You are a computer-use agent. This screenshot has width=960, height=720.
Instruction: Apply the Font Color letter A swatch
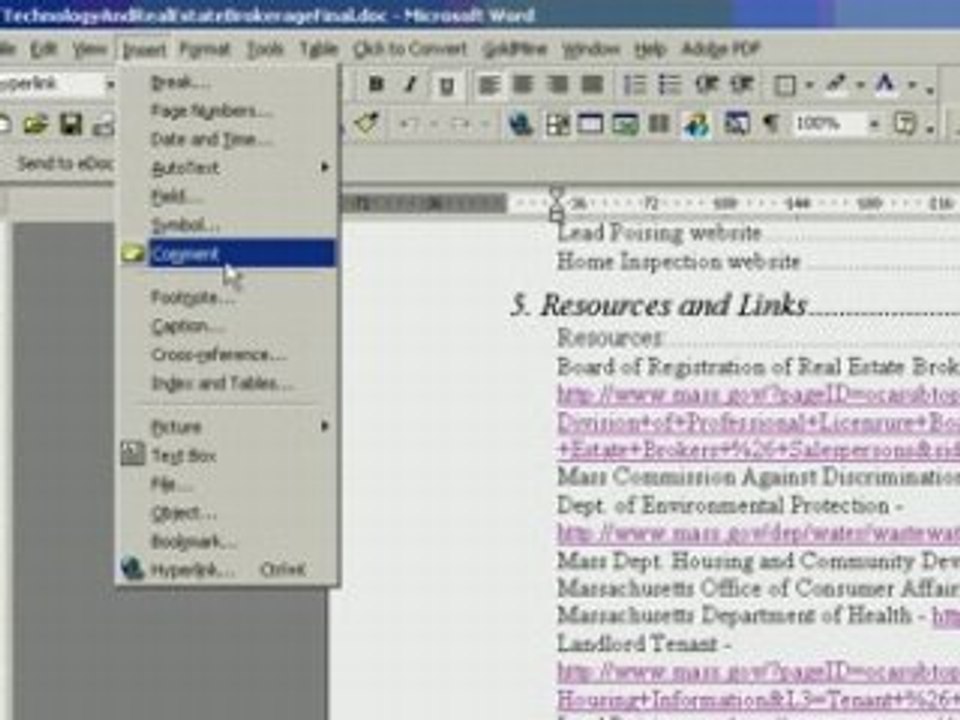[886, 84]
